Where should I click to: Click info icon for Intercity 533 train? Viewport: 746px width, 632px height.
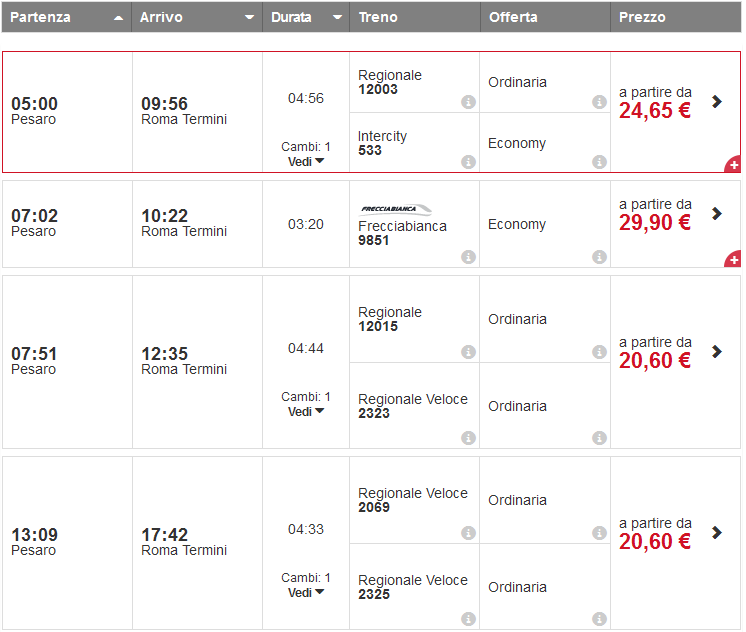pos(468,162)
